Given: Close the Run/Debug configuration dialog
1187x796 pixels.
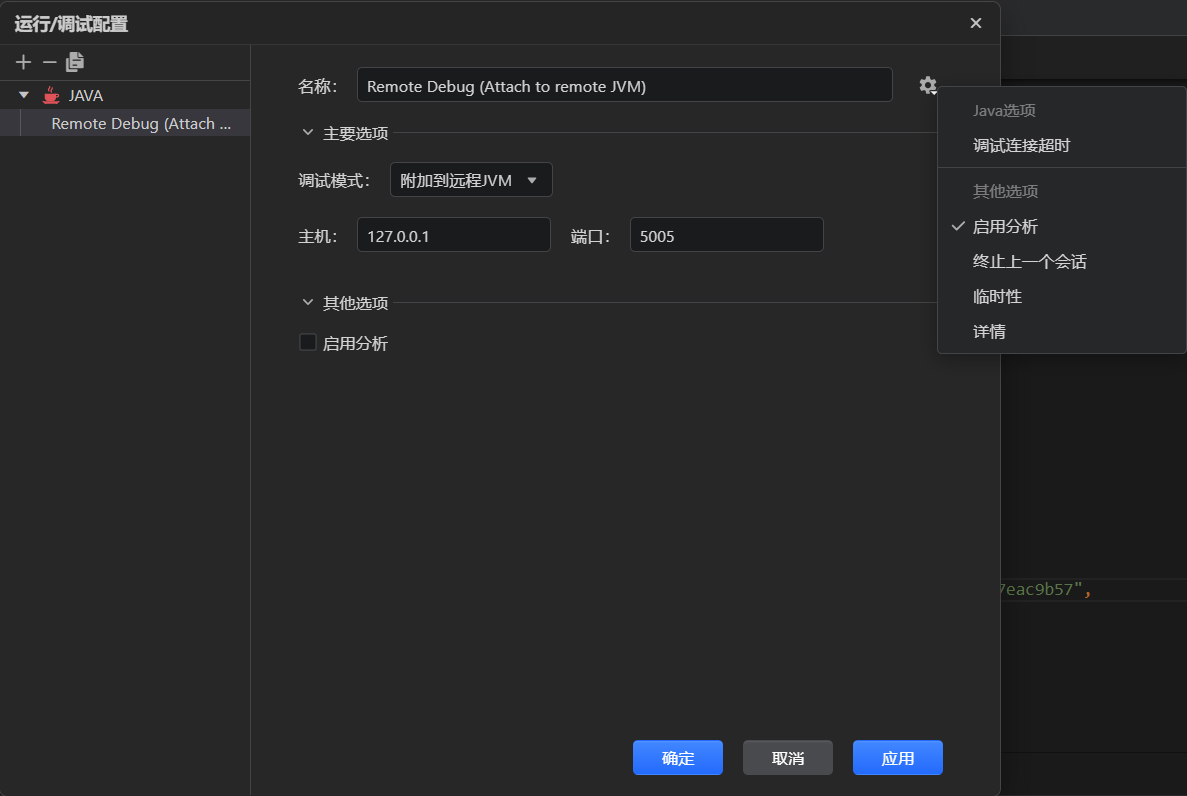Looking at the screenshot, I should [976, 23].
